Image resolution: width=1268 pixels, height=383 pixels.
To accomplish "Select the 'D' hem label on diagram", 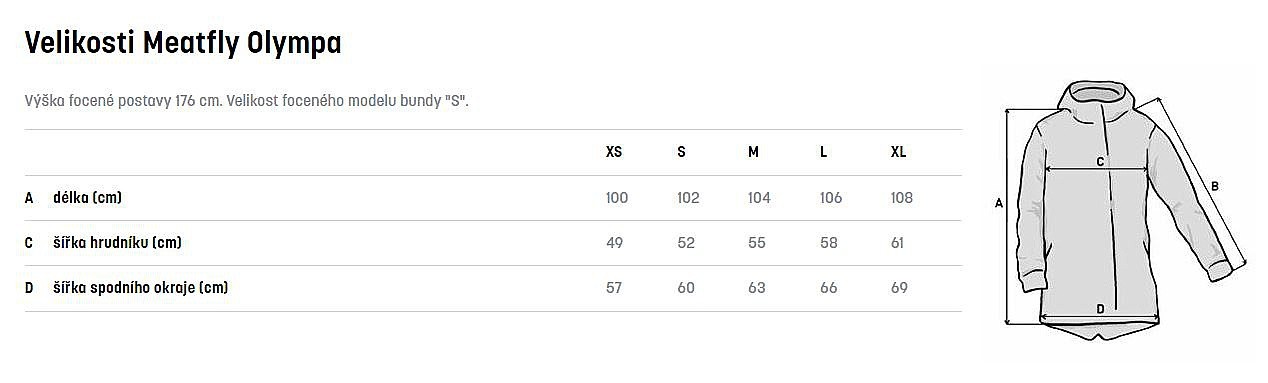I will click(1100, 309).
